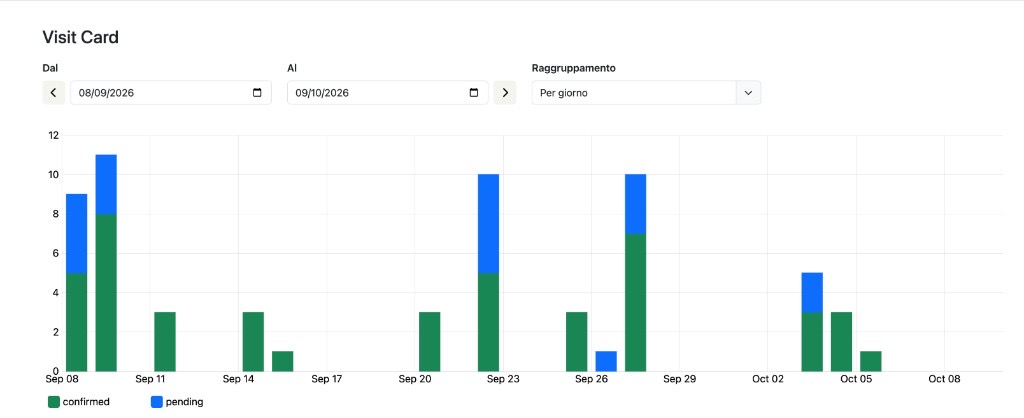Image resolution: width=1024 pixels, height=418 pixels.
Task: Select the Sep 27 pending blue segment
Action: [x=635, y=204]
